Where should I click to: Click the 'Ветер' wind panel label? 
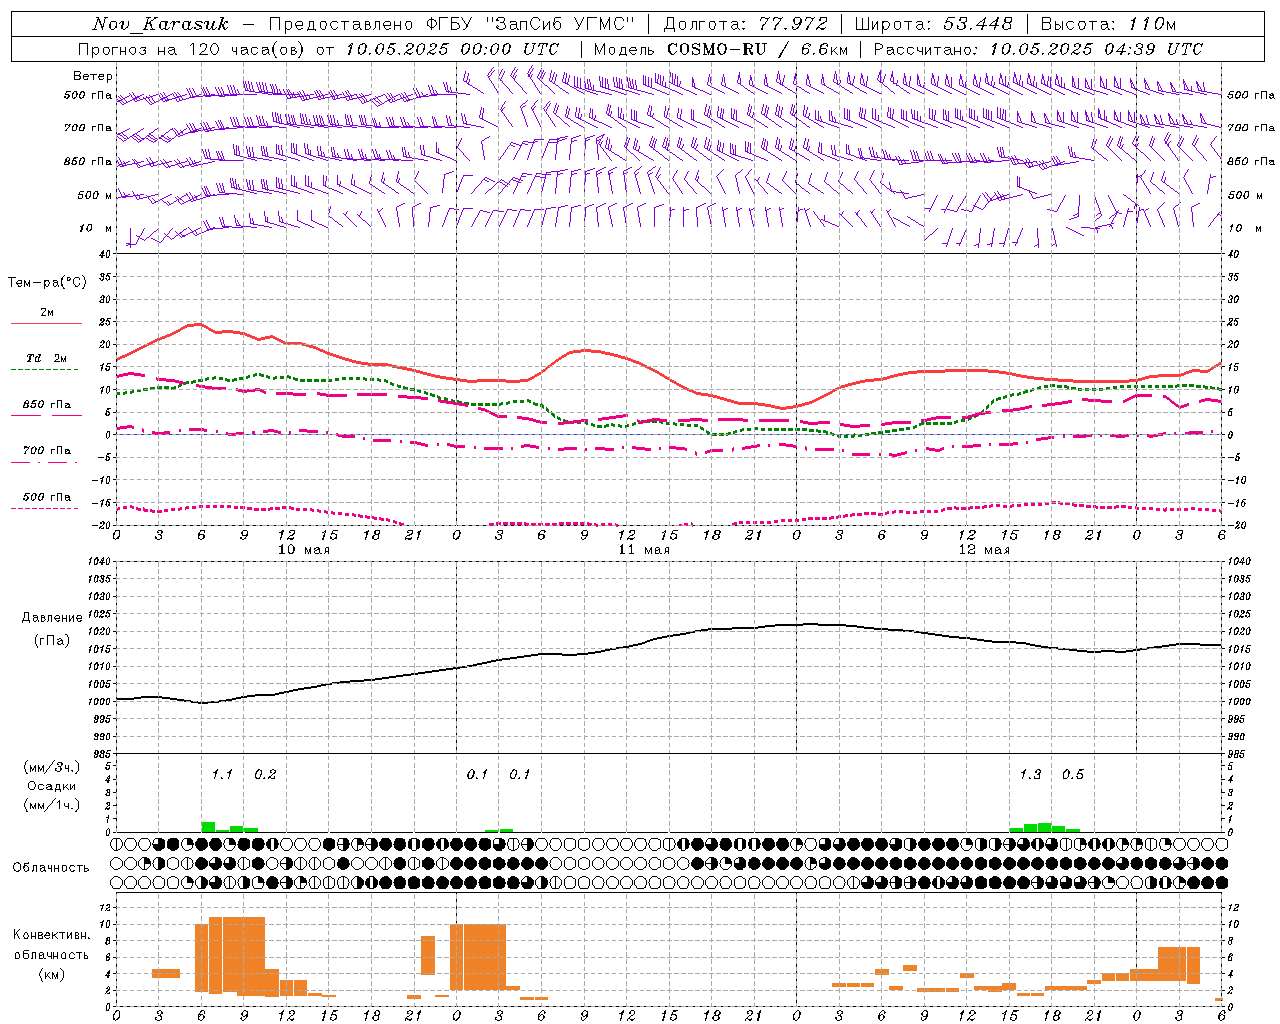(93, 76)
